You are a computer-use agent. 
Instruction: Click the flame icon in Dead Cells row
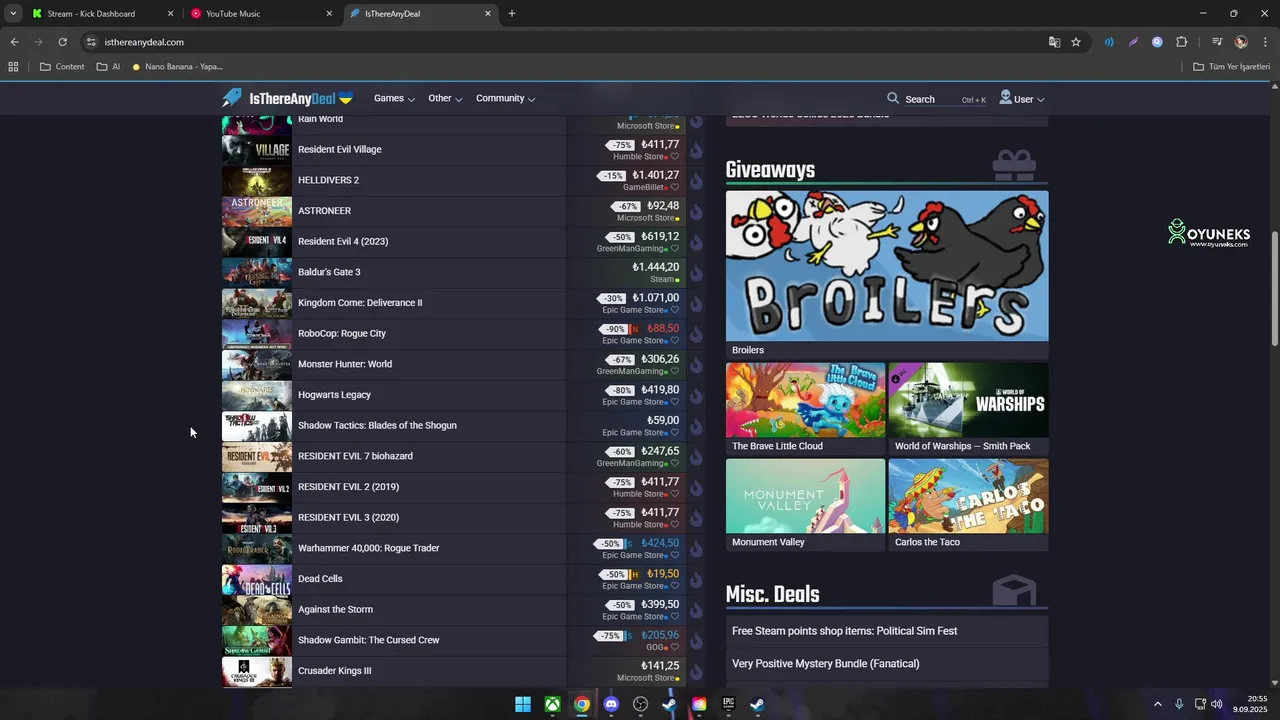click(x=696, y=579)
